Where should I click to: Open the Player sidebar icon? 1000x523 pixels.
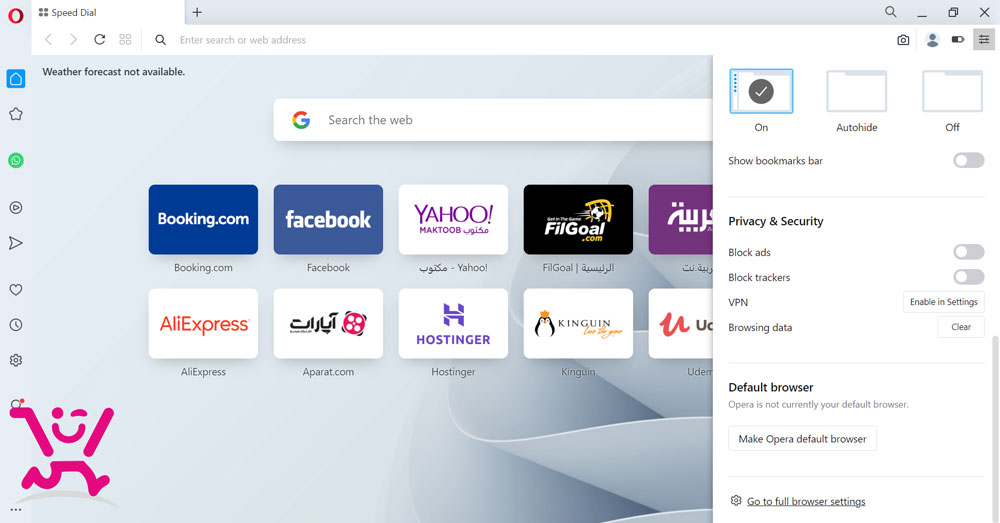tap(16, 207)
